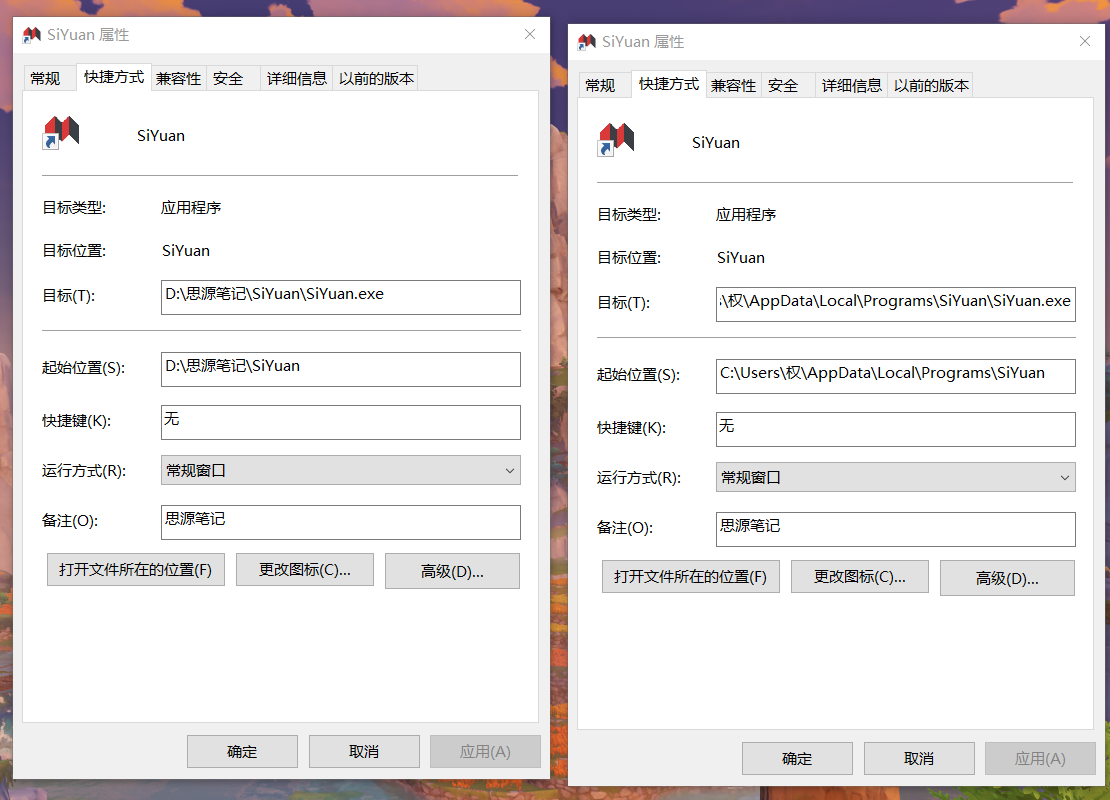Click the 快捷键 field showing 无 in the left dialog
Image resolution: width=1110 pixels, height=800 pixels.
pos(340,422)
